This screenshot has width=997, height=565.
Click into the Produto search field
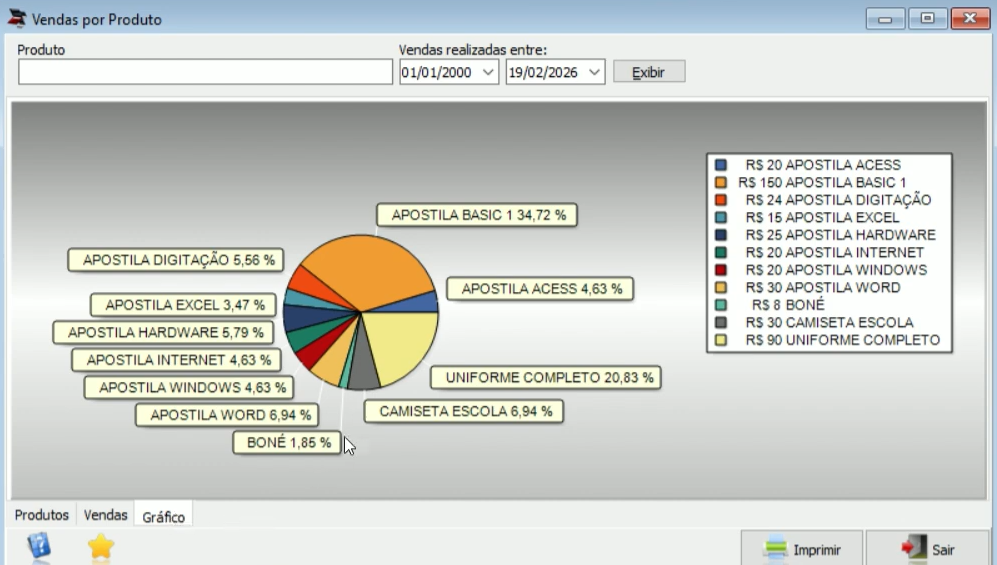(205, 72)
